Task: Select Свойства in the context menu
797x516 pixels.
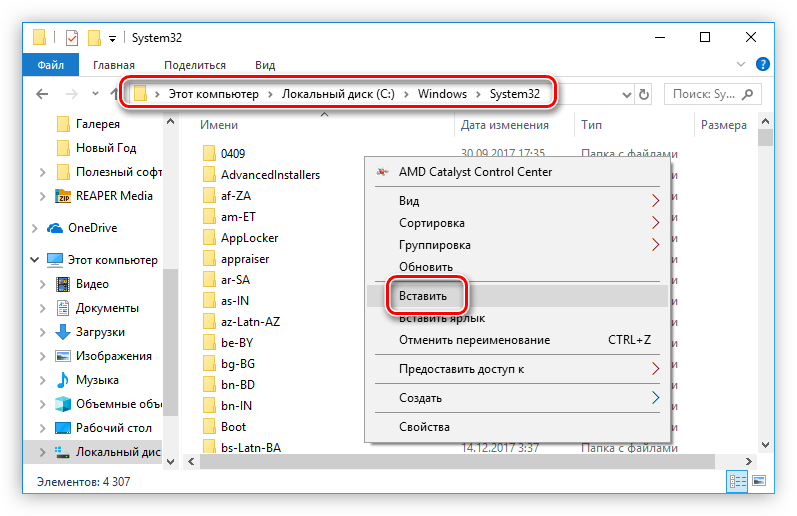Action: pyautogui.click(x=424, y=427)
